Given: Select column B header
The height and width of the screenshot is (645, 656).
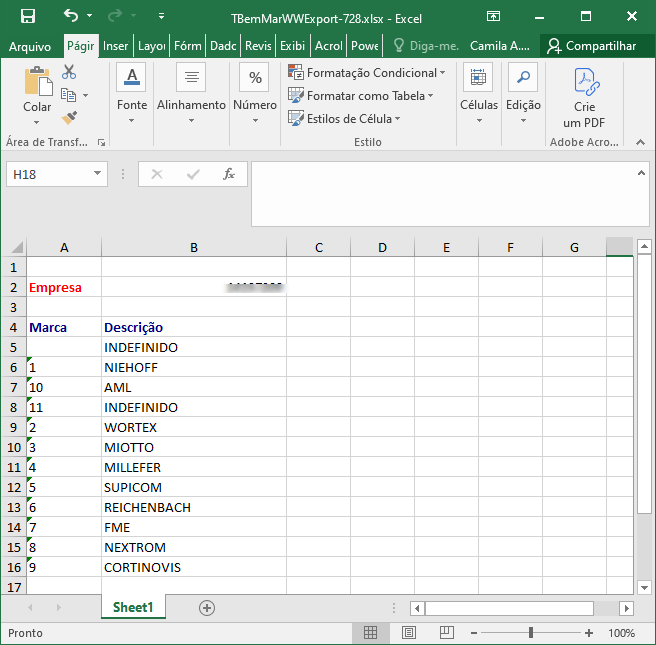Looking at the screenshot, I should [194, 247].
